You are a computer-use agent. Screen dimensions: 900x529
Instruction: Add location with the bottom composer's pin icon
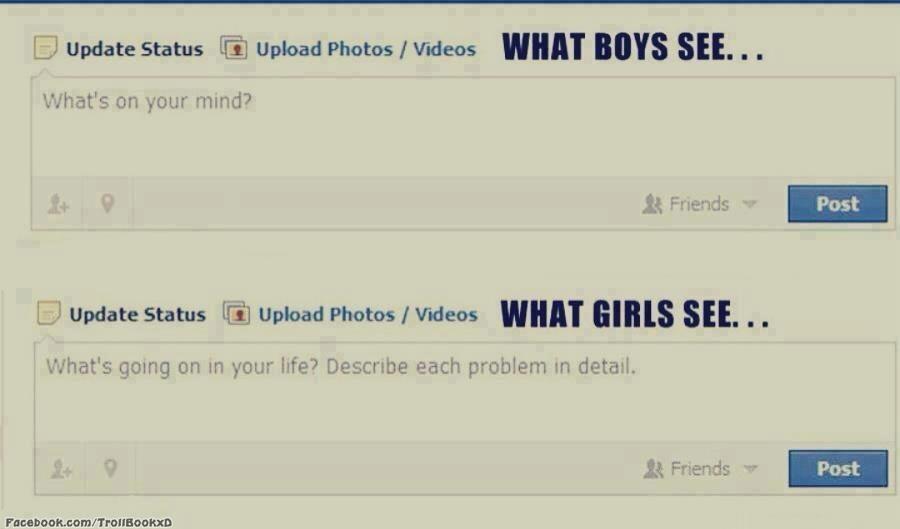[x=110, y=468]
